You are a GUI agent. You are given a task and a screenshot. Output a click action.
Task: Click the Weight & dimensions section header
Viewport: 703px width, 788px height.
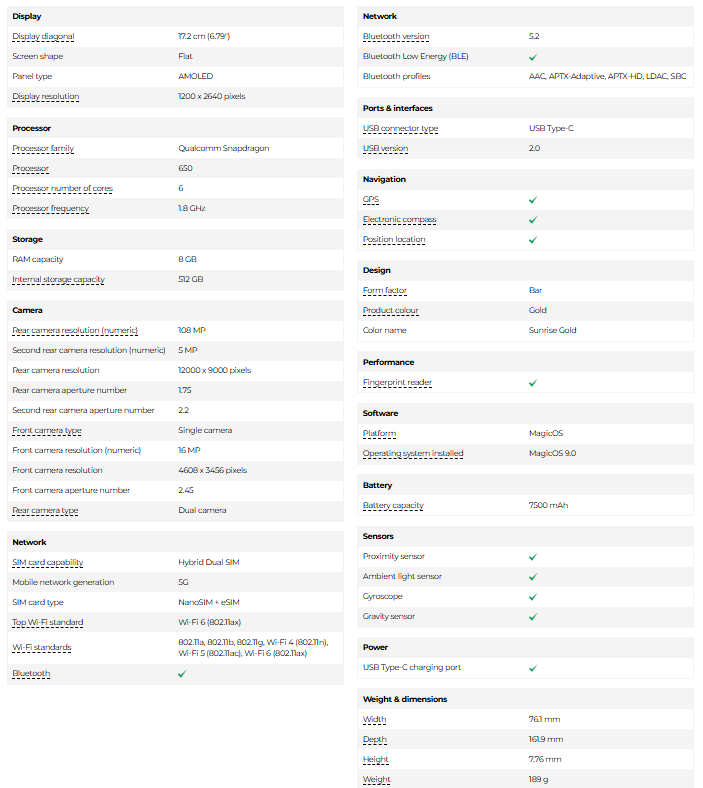point(405,700)
